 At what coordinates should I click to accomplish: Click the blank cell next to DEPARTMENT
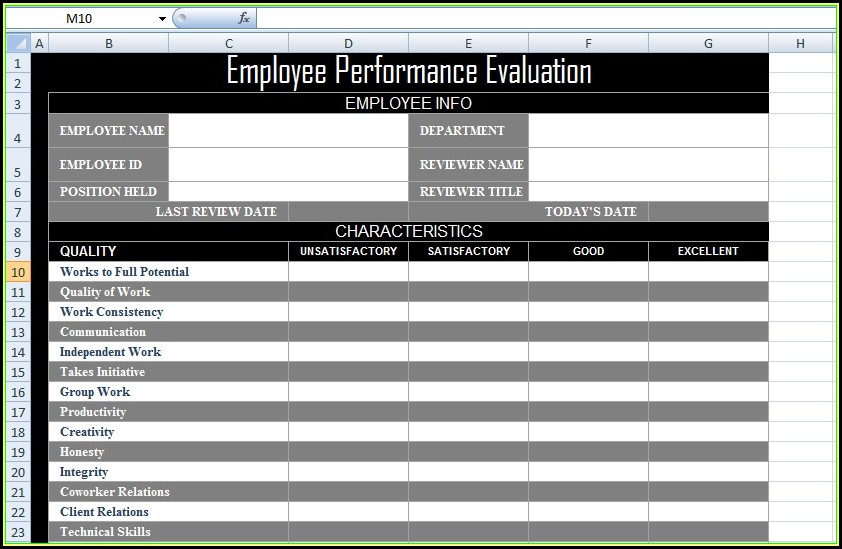(x=648, y=131)
